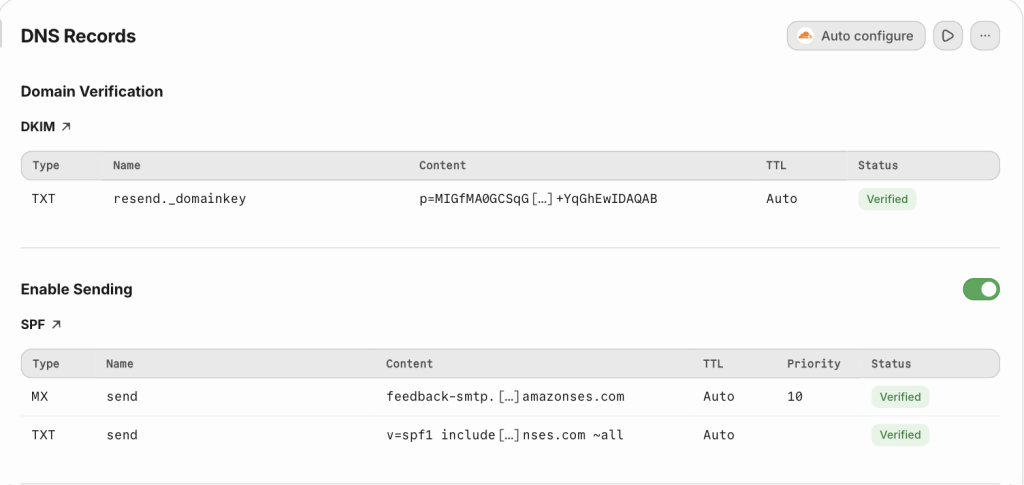Click the Content header in SPF table
The image size is (1024, 485).
409,364
